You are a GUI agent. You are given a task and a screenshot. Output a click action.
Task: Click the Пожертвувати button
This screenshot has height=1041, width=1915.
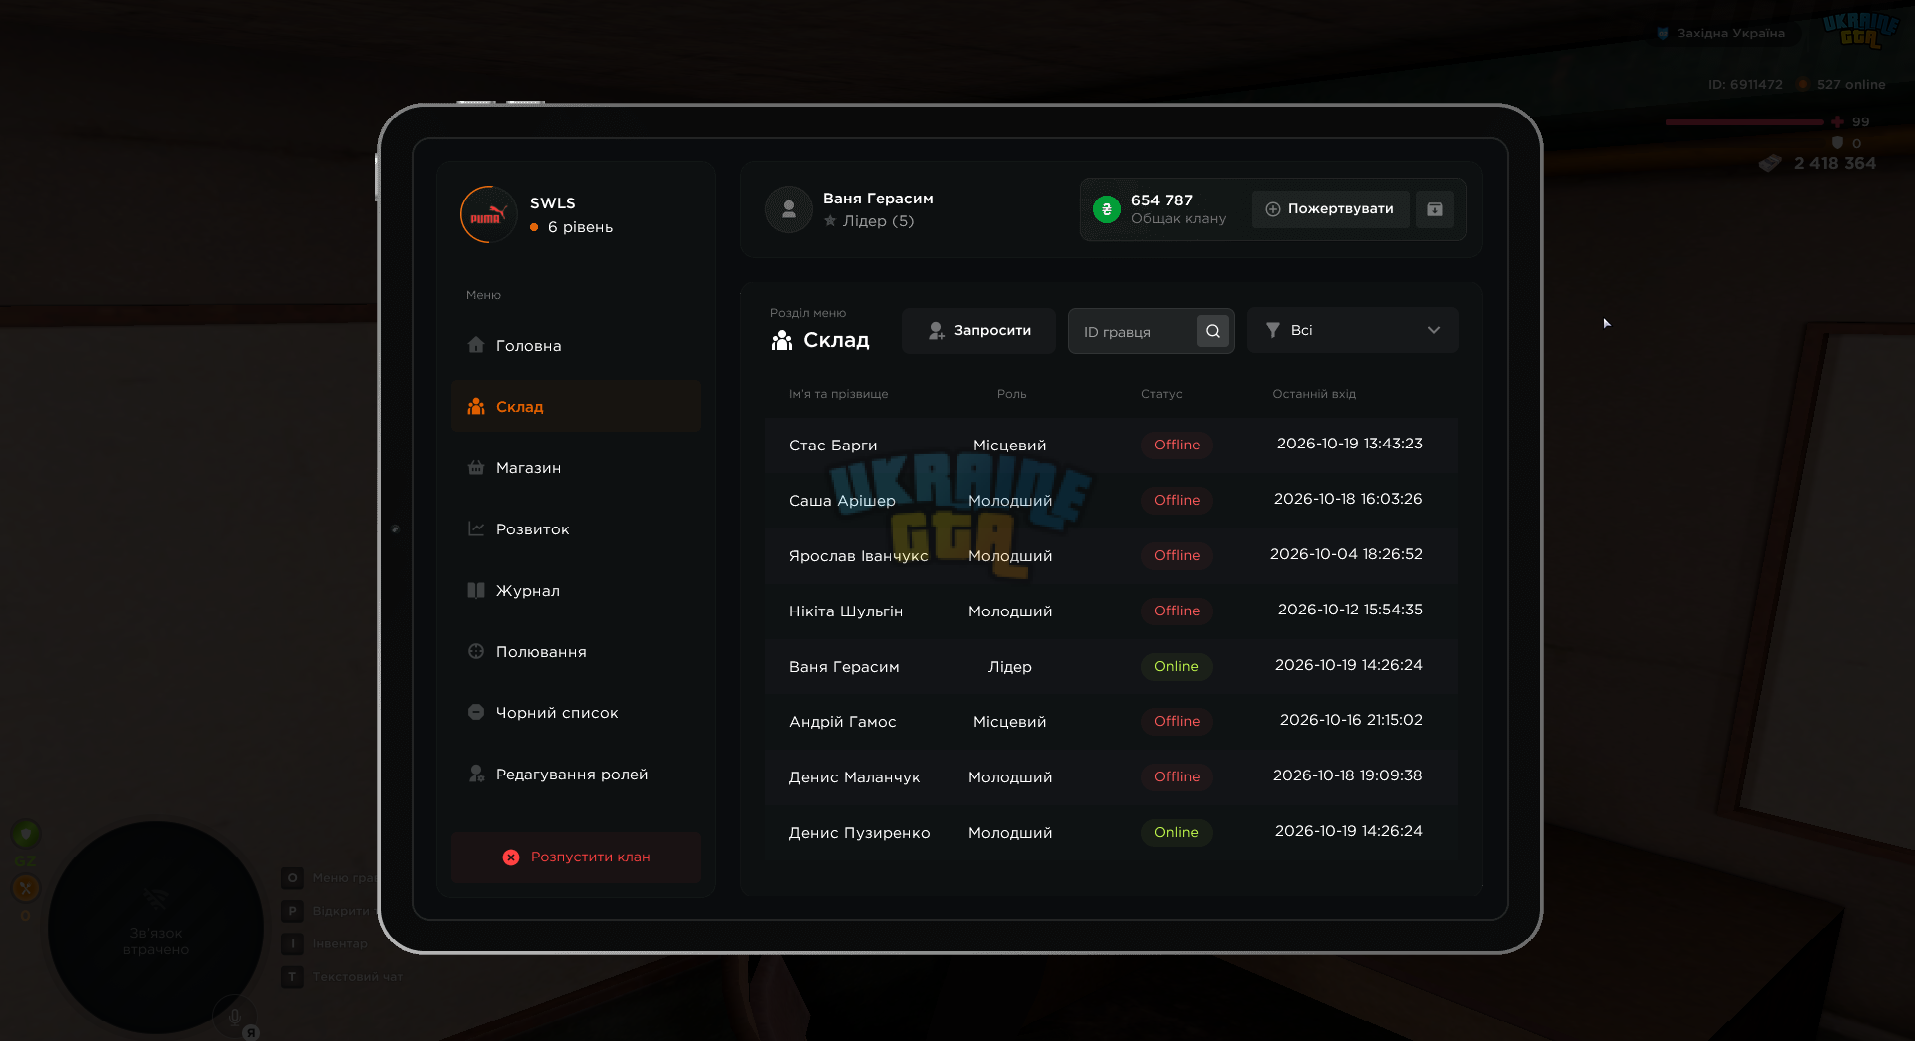tap(1330, 209)
